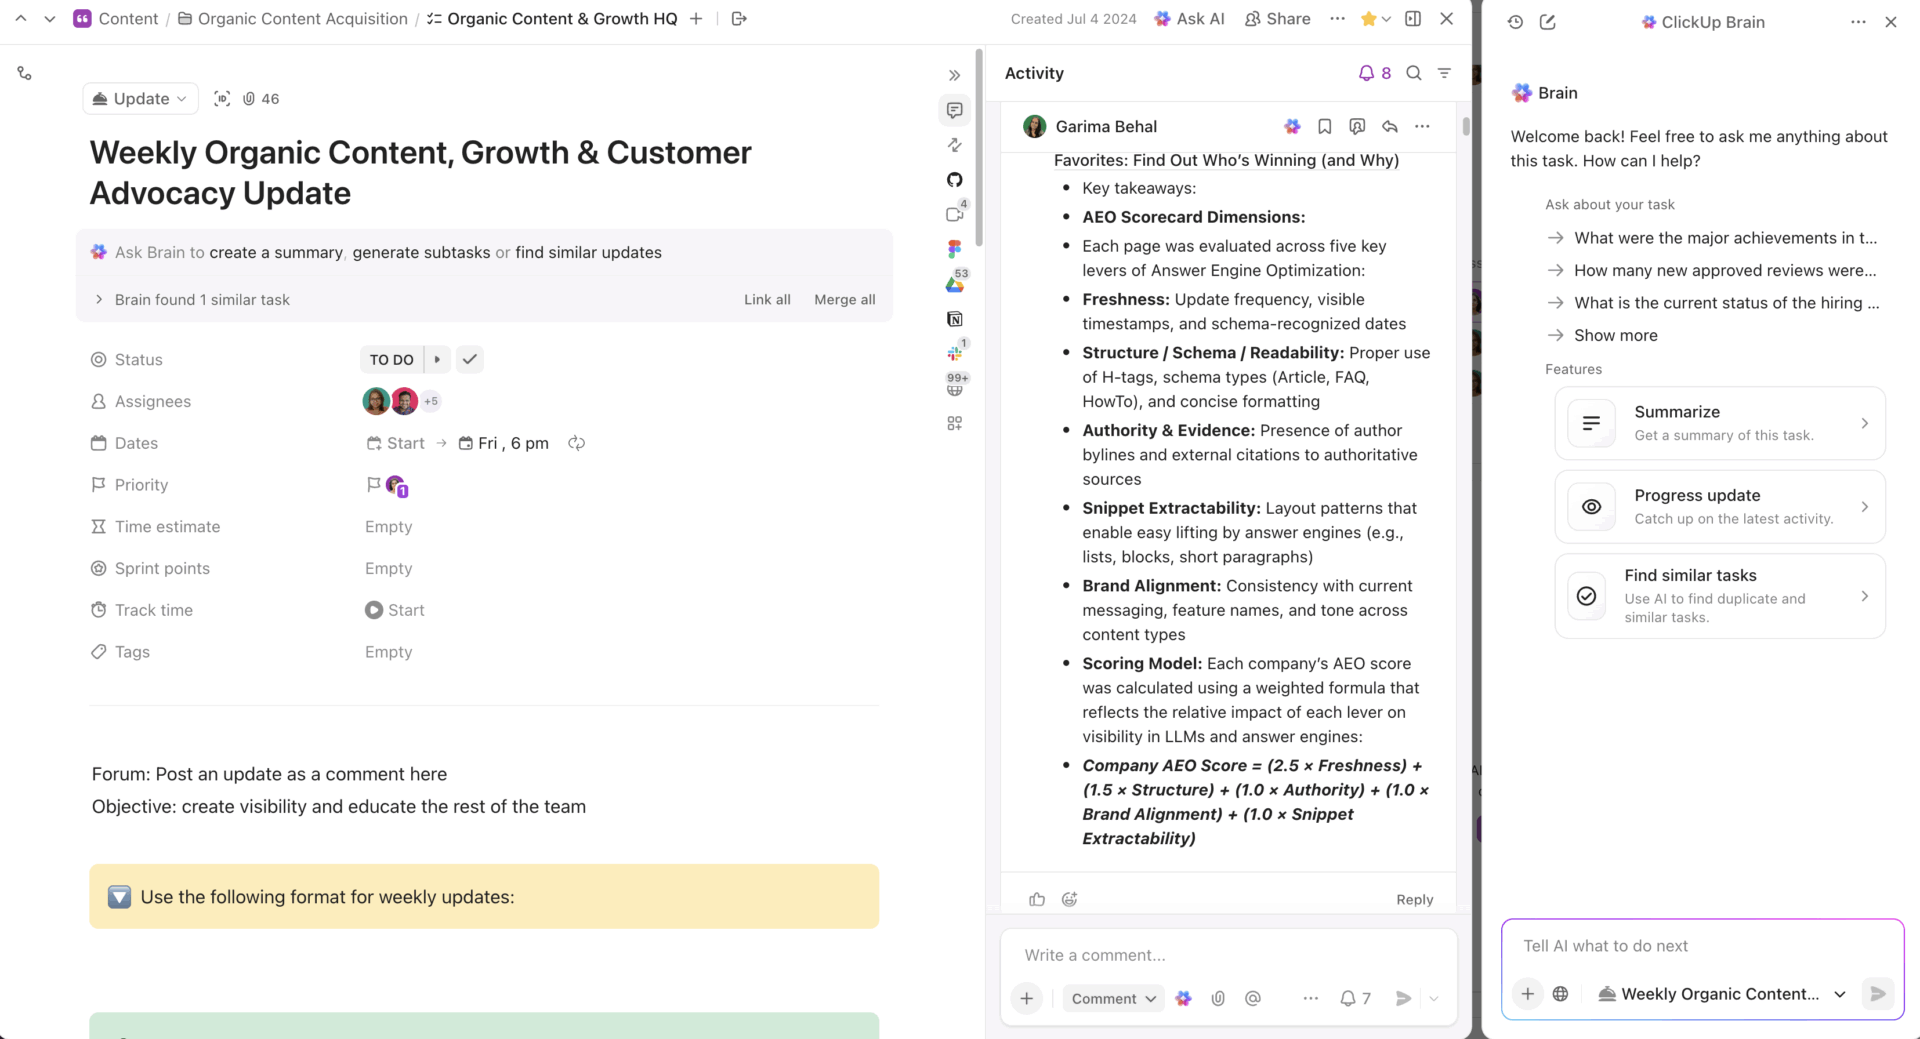Open ClickUp Brain sparkle icon in comment toolbar
This screenshot has width=1920, height=1039.
pyautogui.click(x=1183, y=998)
